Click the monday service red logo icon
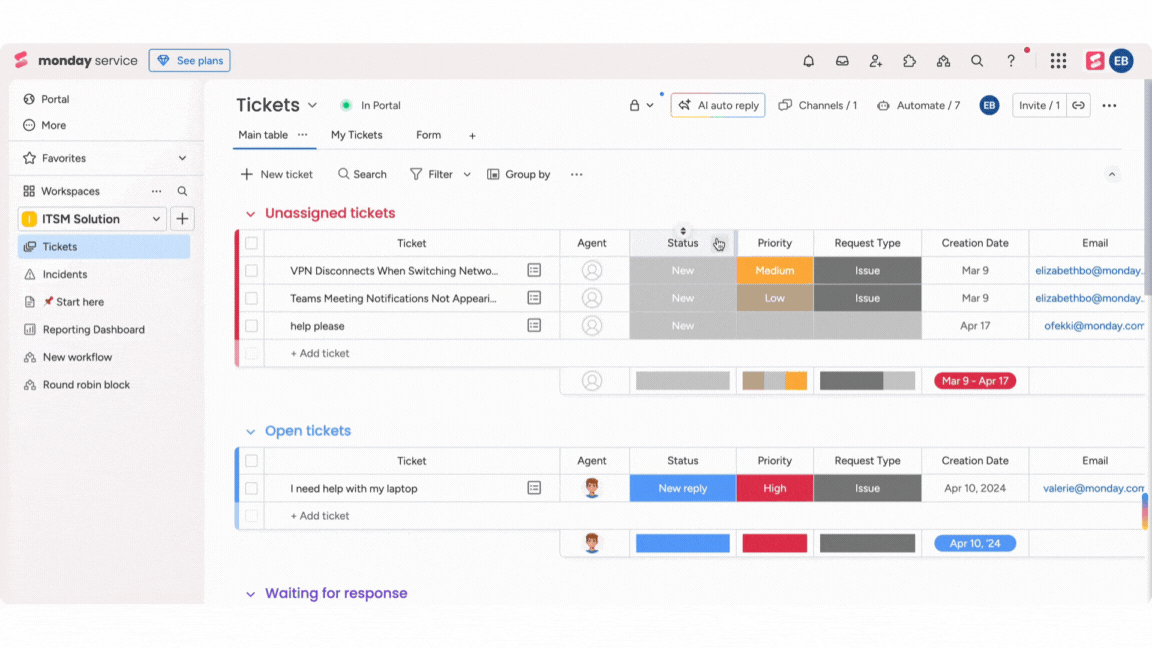This screenshot has height=648, width=1152. (x=1095, y=61)
